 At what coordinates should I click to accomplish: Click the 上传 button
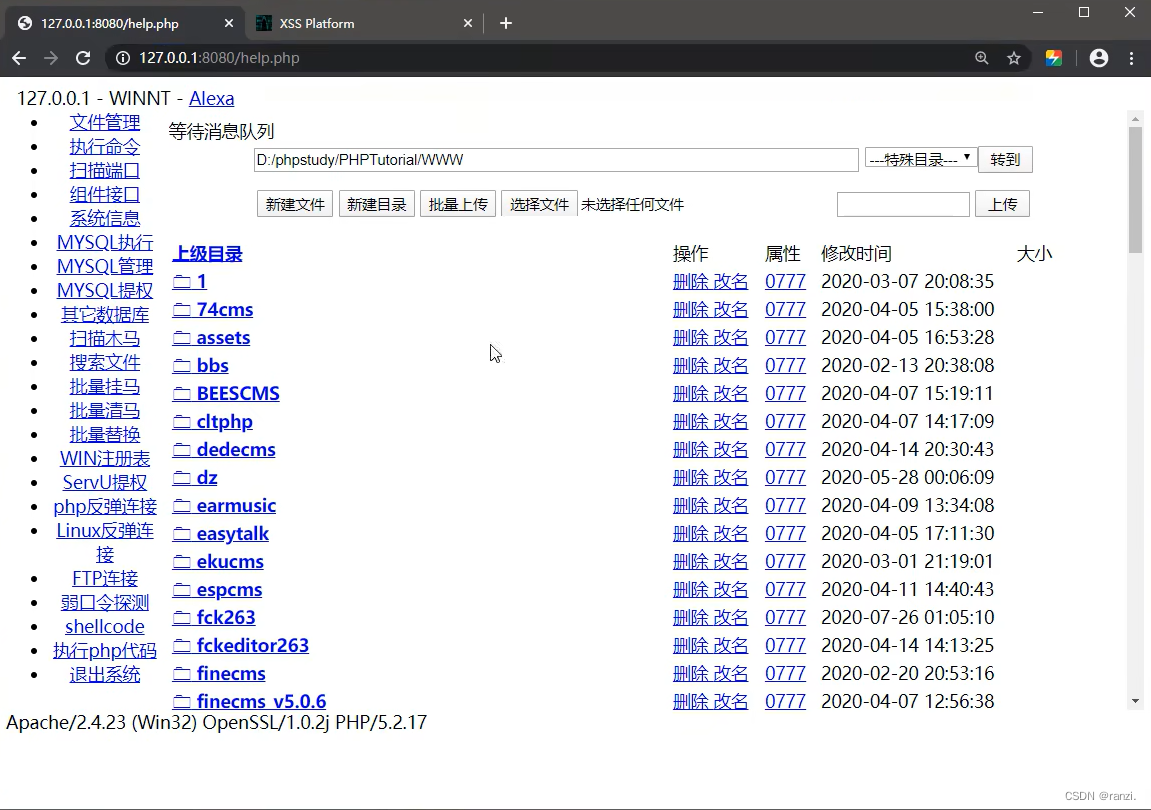pos(1002,204)
